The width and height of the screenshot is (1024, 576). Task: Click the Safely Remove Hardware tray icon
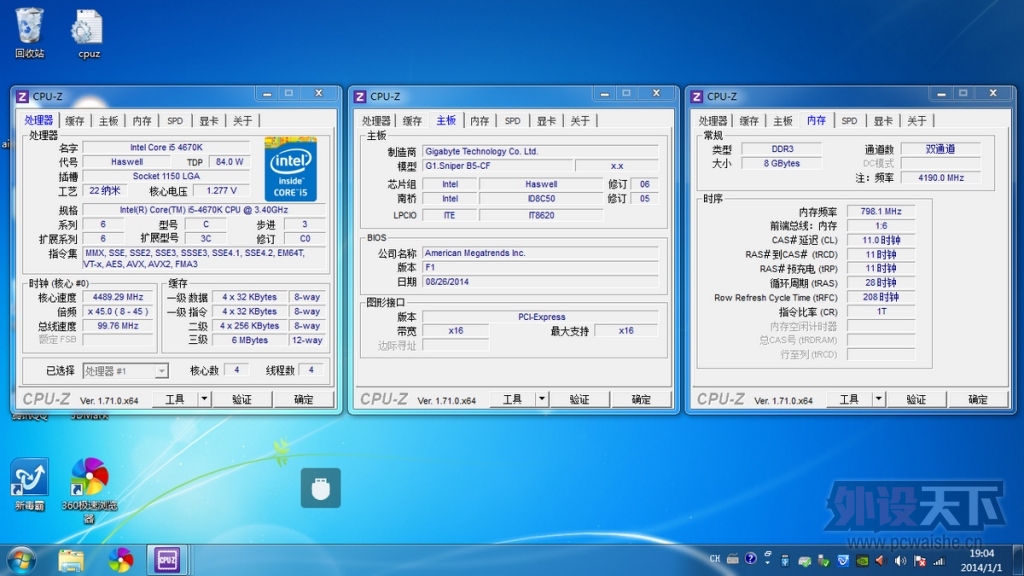824,560
